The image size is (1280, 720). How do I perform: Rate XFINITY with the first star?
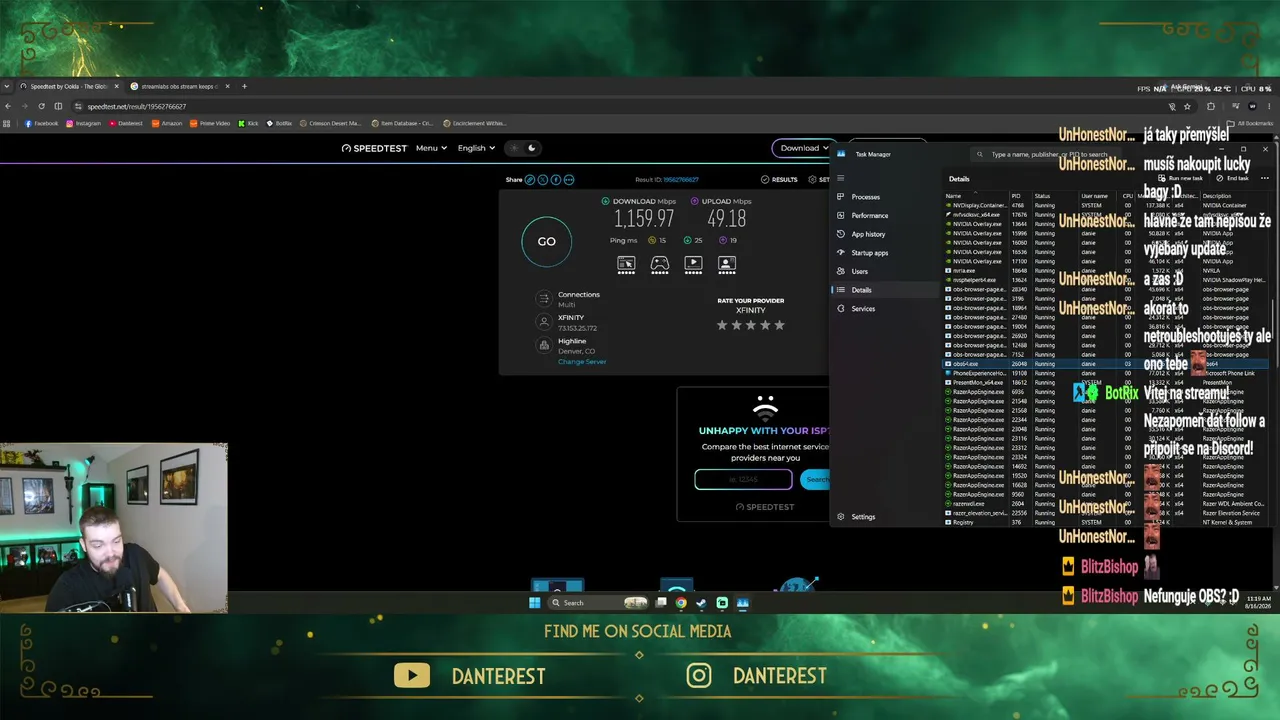tap(722, 325)
